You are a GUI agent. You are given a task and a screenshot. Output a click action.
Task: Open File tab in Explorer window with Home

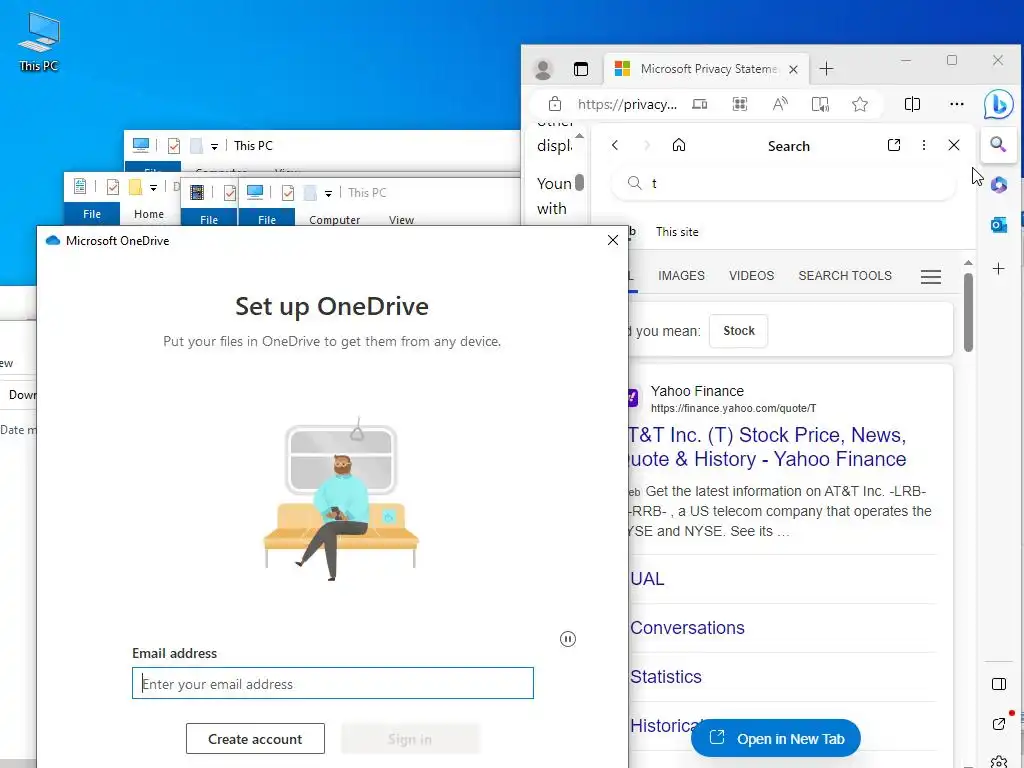click(x=92, y=214)
